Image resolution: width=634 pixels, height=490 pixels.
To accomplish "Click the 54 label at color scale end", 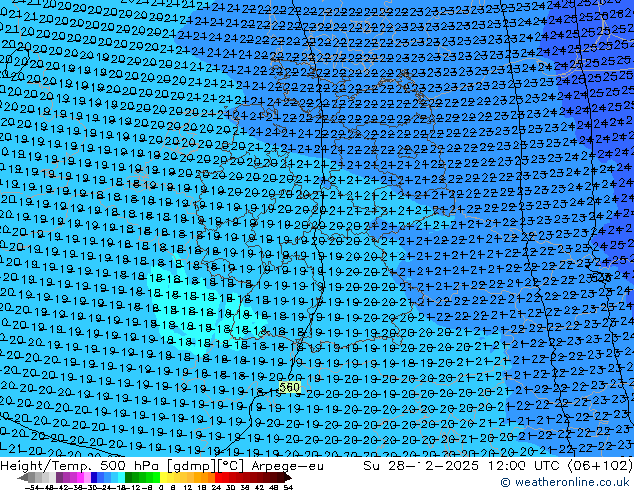I will (x=288, y=488).
